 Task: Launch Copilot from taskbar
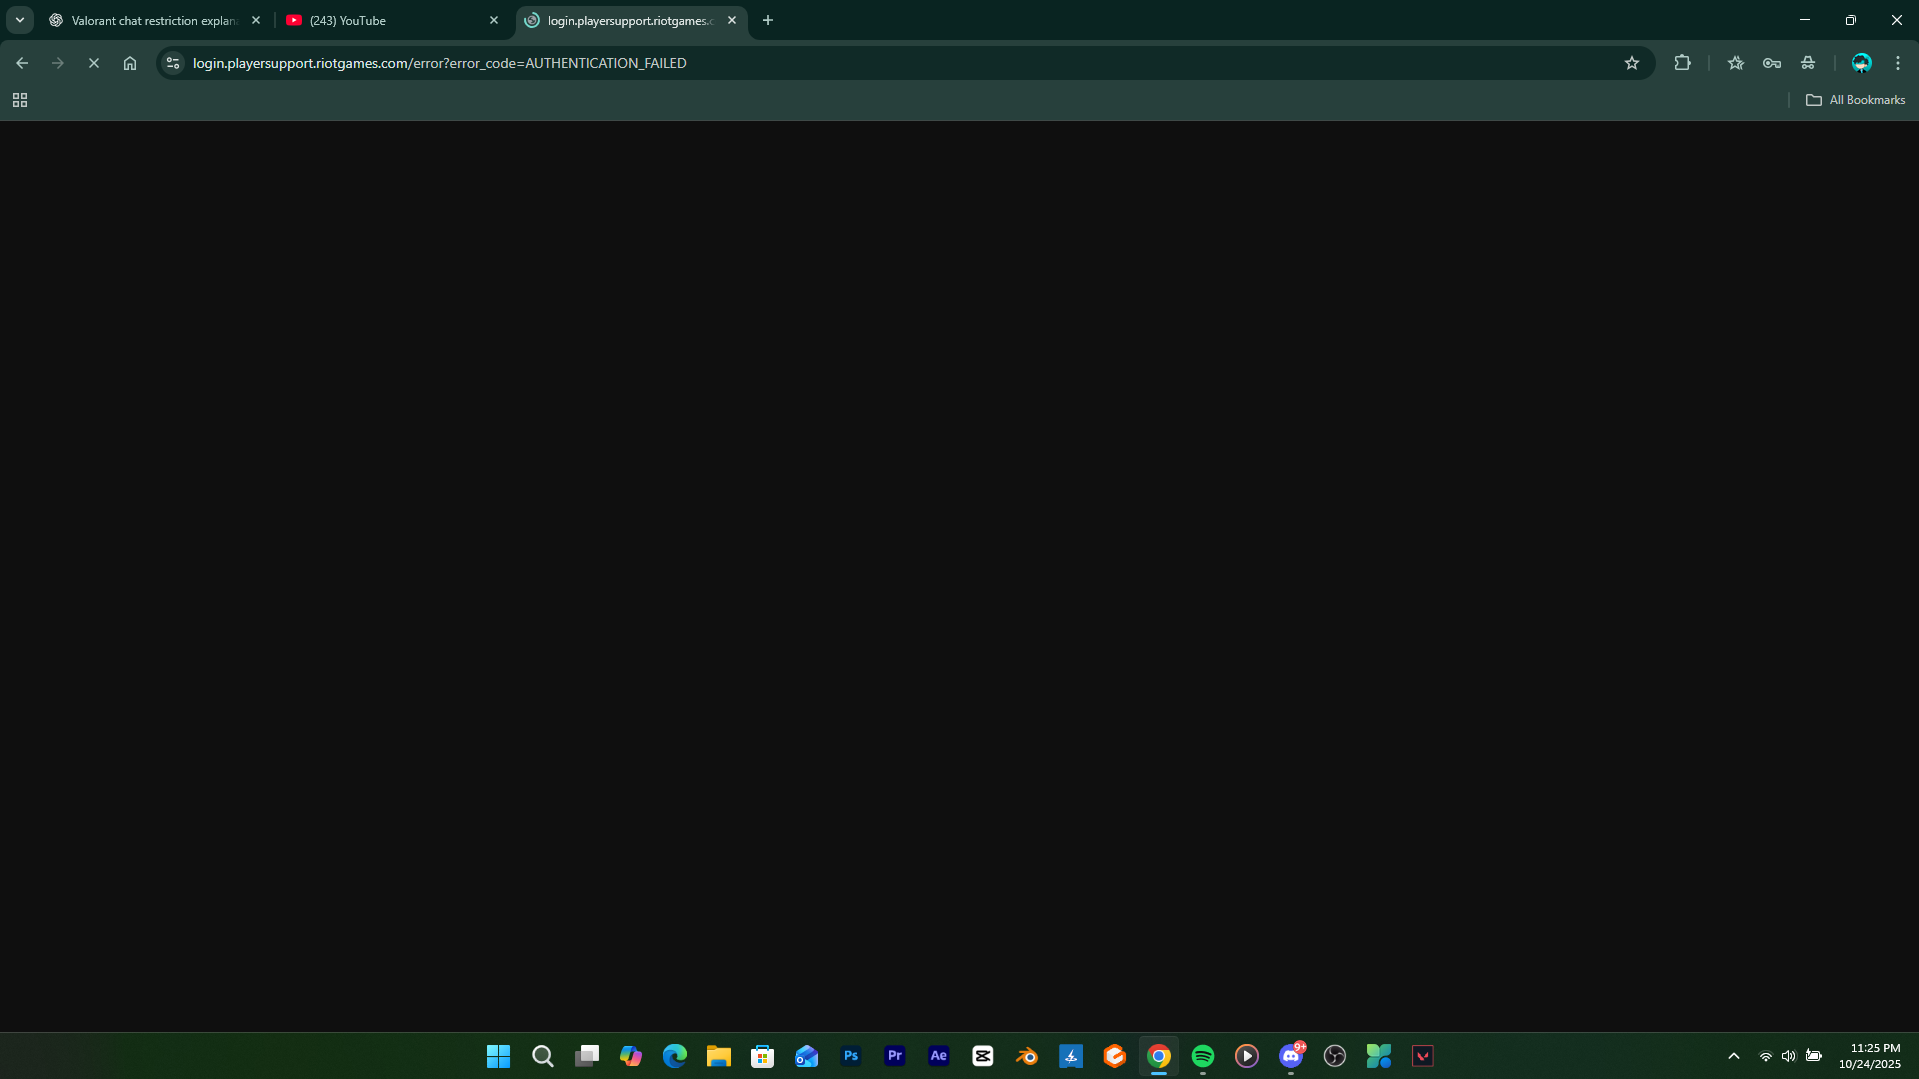pyautogui.click(x=630, y=1056)
